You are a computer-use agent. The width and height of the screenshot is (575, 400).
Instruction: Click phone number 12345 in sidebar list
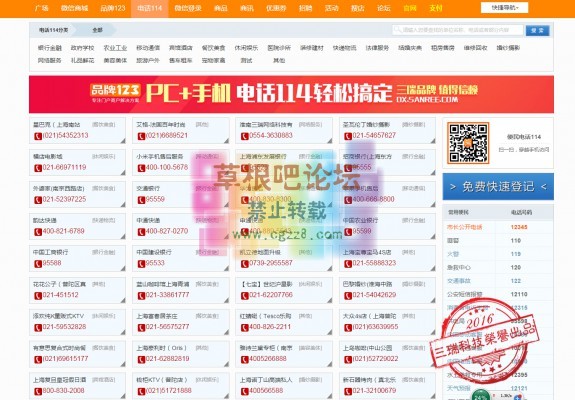[519, 227]
